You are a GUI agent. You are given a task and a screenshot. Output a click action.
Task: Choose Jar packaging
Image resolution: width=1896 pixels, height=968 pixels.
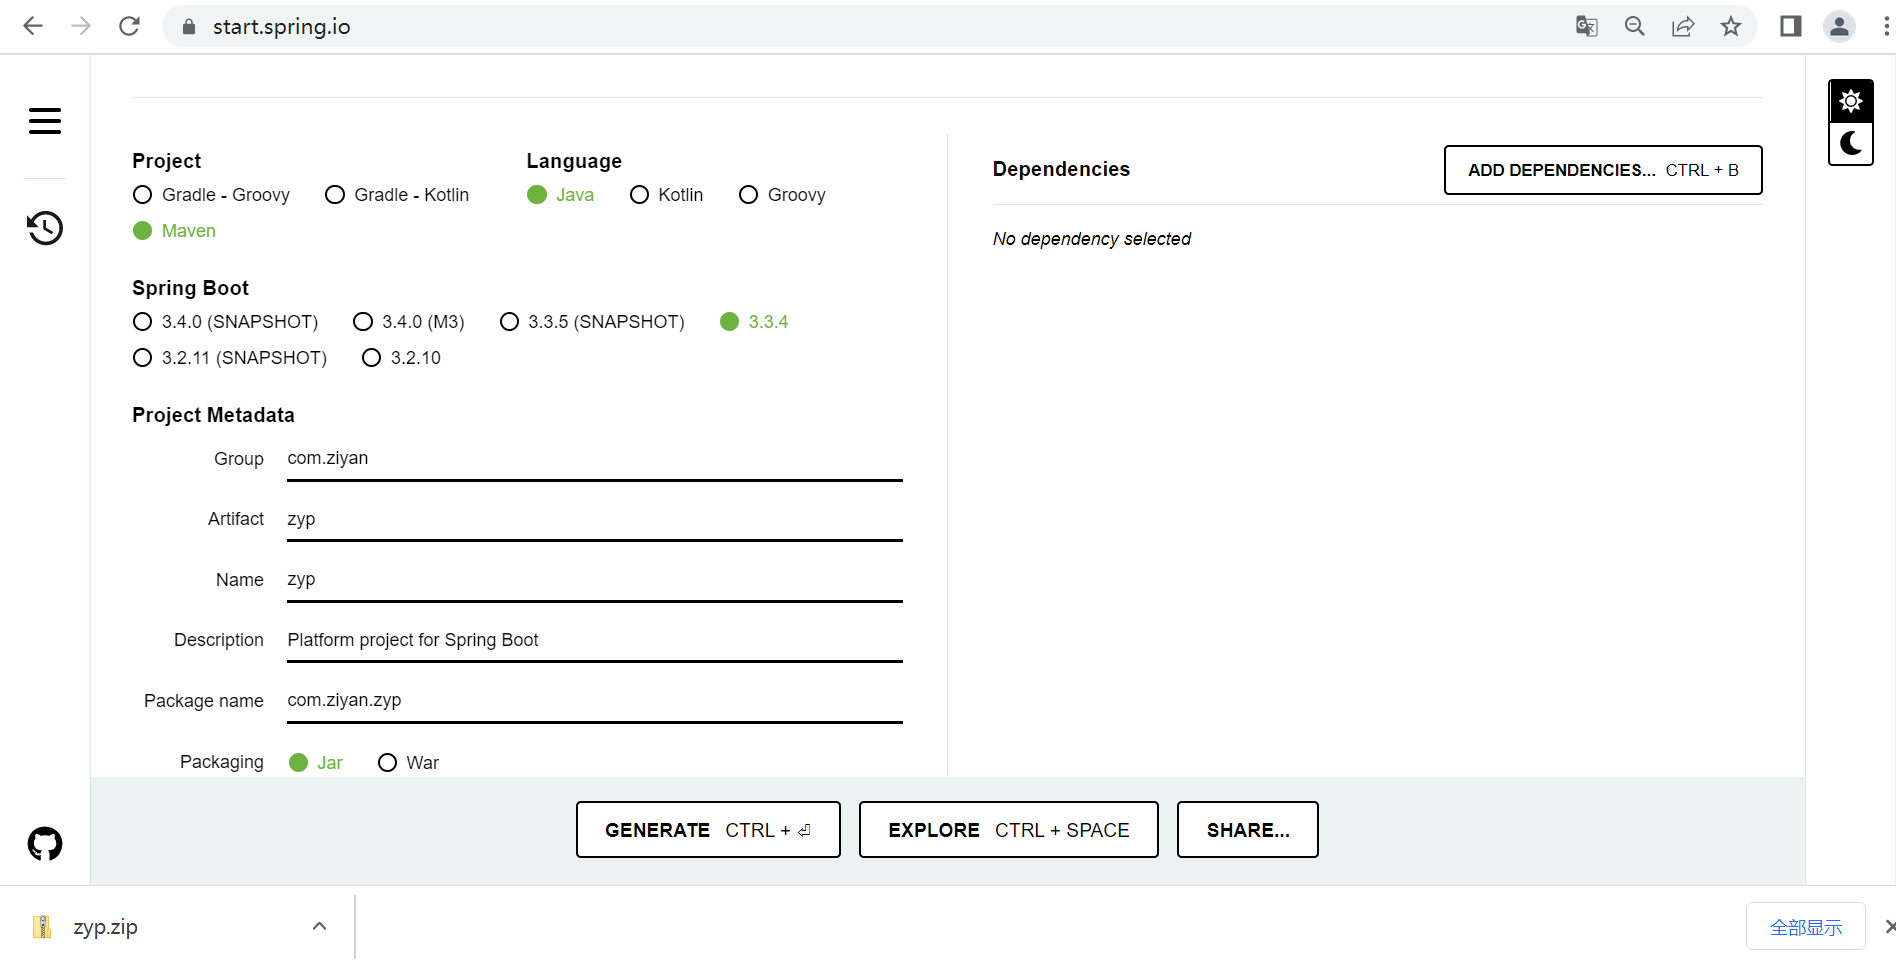click(315, 763)
